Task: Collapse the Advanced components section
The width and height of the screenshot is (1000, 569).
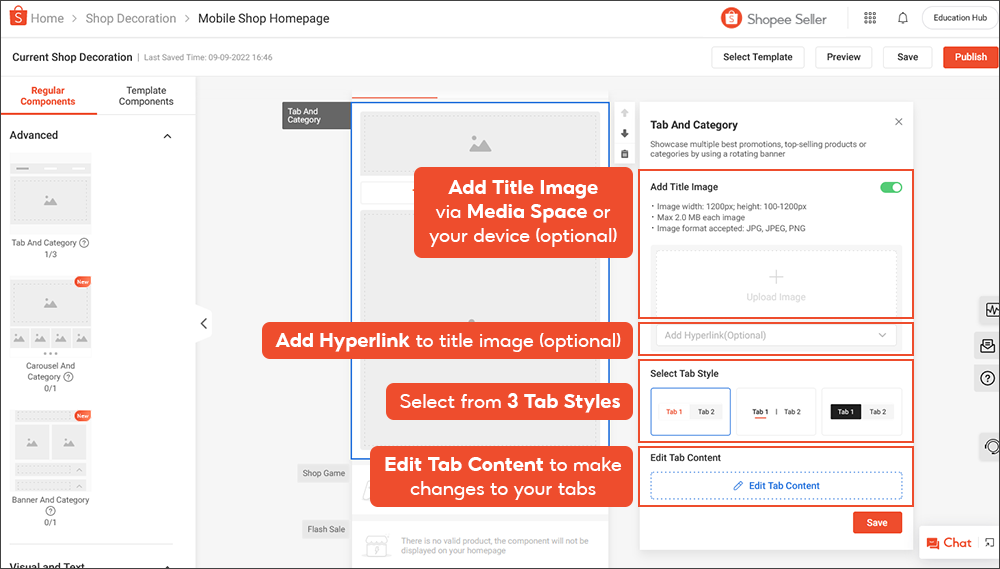Action: click(167, 136)
